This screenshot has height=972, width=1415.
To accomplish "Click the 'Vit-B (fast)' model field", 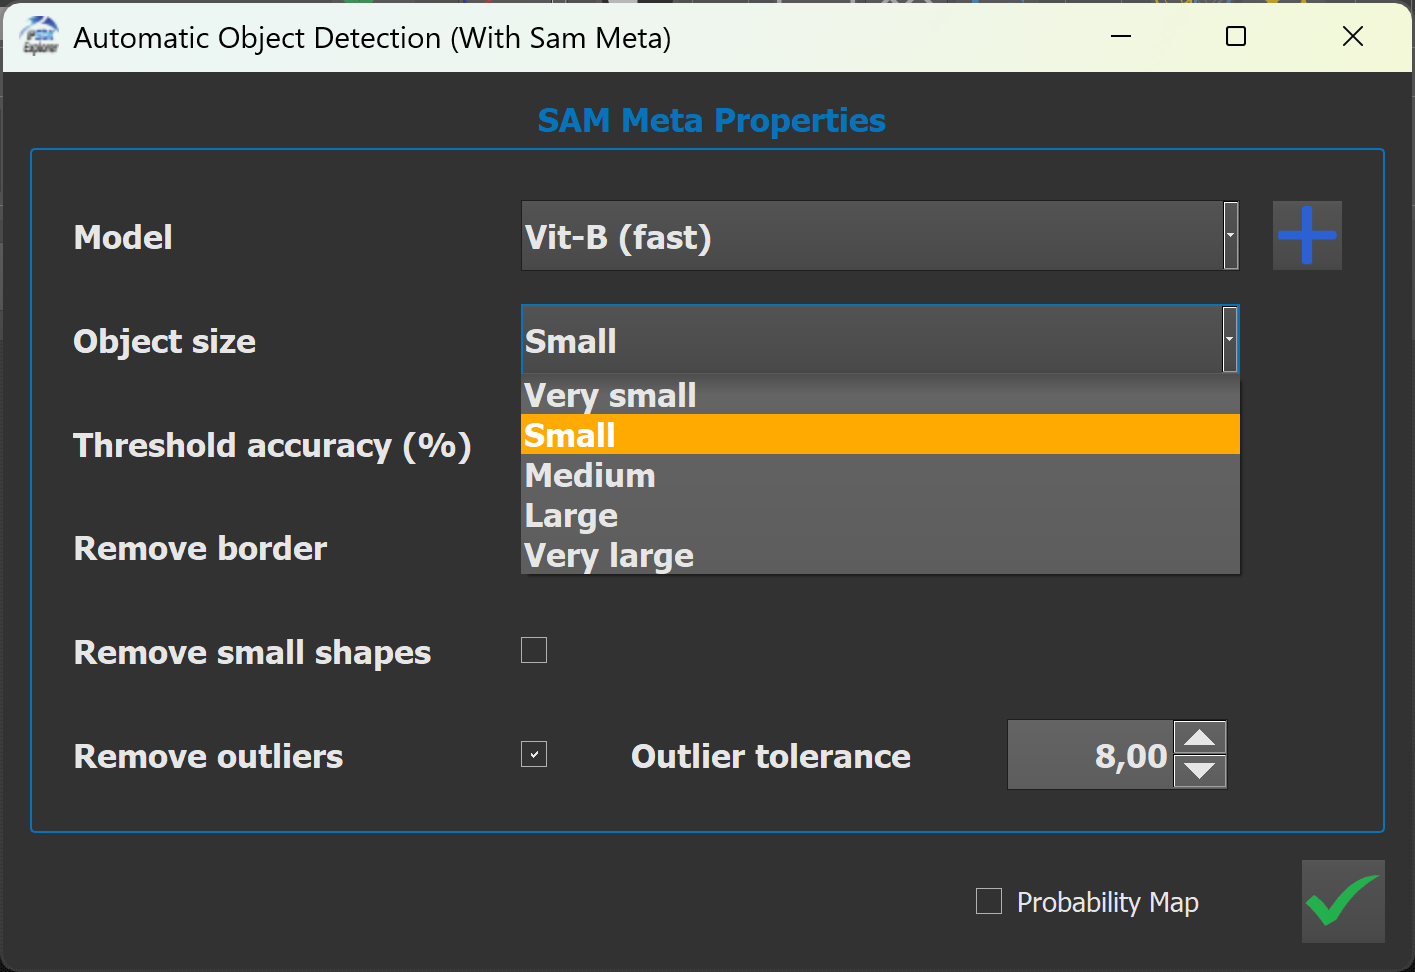I will point(860,235).
